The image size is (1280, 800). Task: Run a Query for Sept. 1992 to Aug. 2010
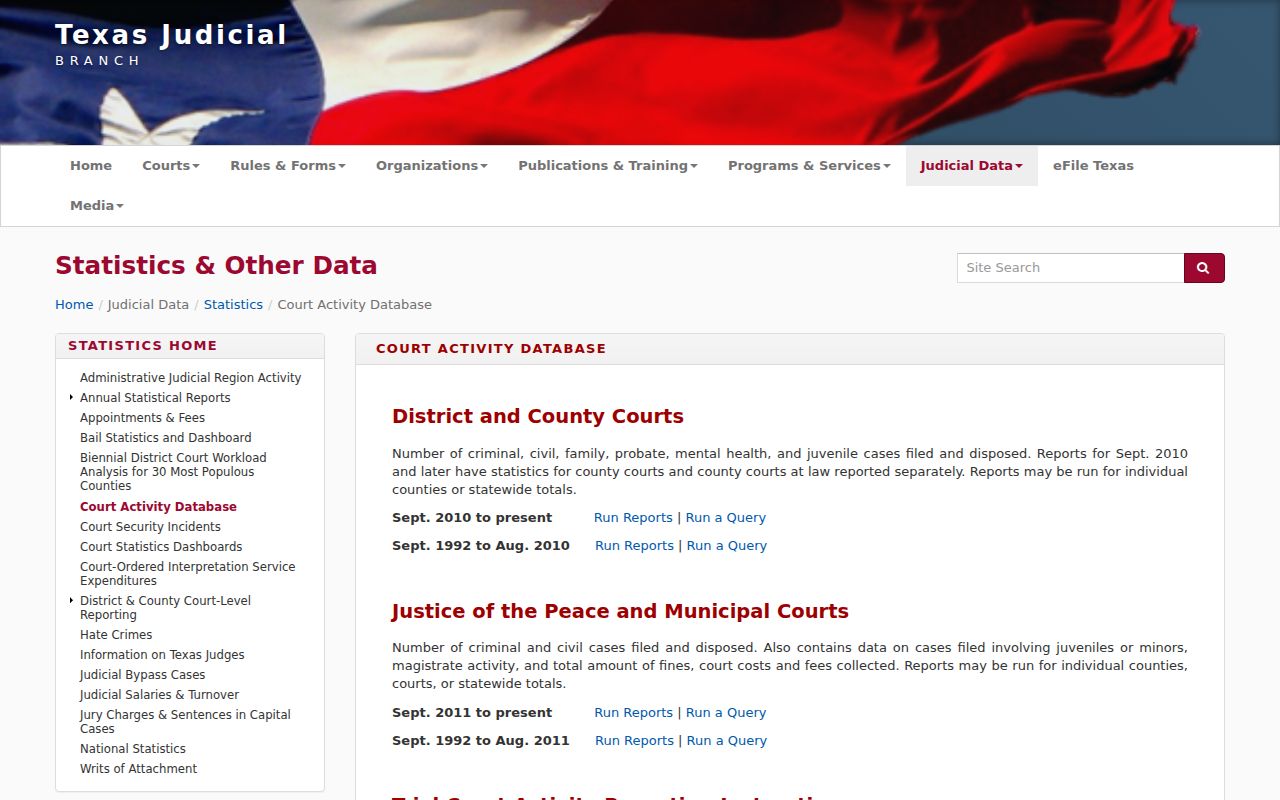[727, 546]
